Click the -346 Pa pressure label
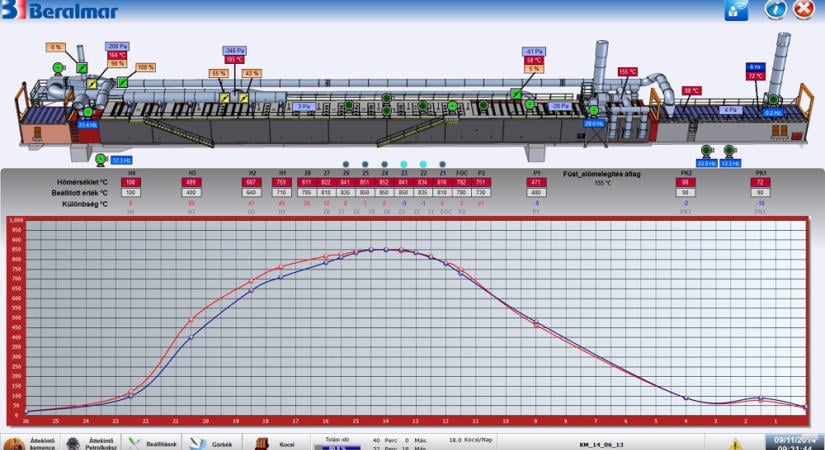Viewport: 825px width, 450px height. [x=235, y=51]
